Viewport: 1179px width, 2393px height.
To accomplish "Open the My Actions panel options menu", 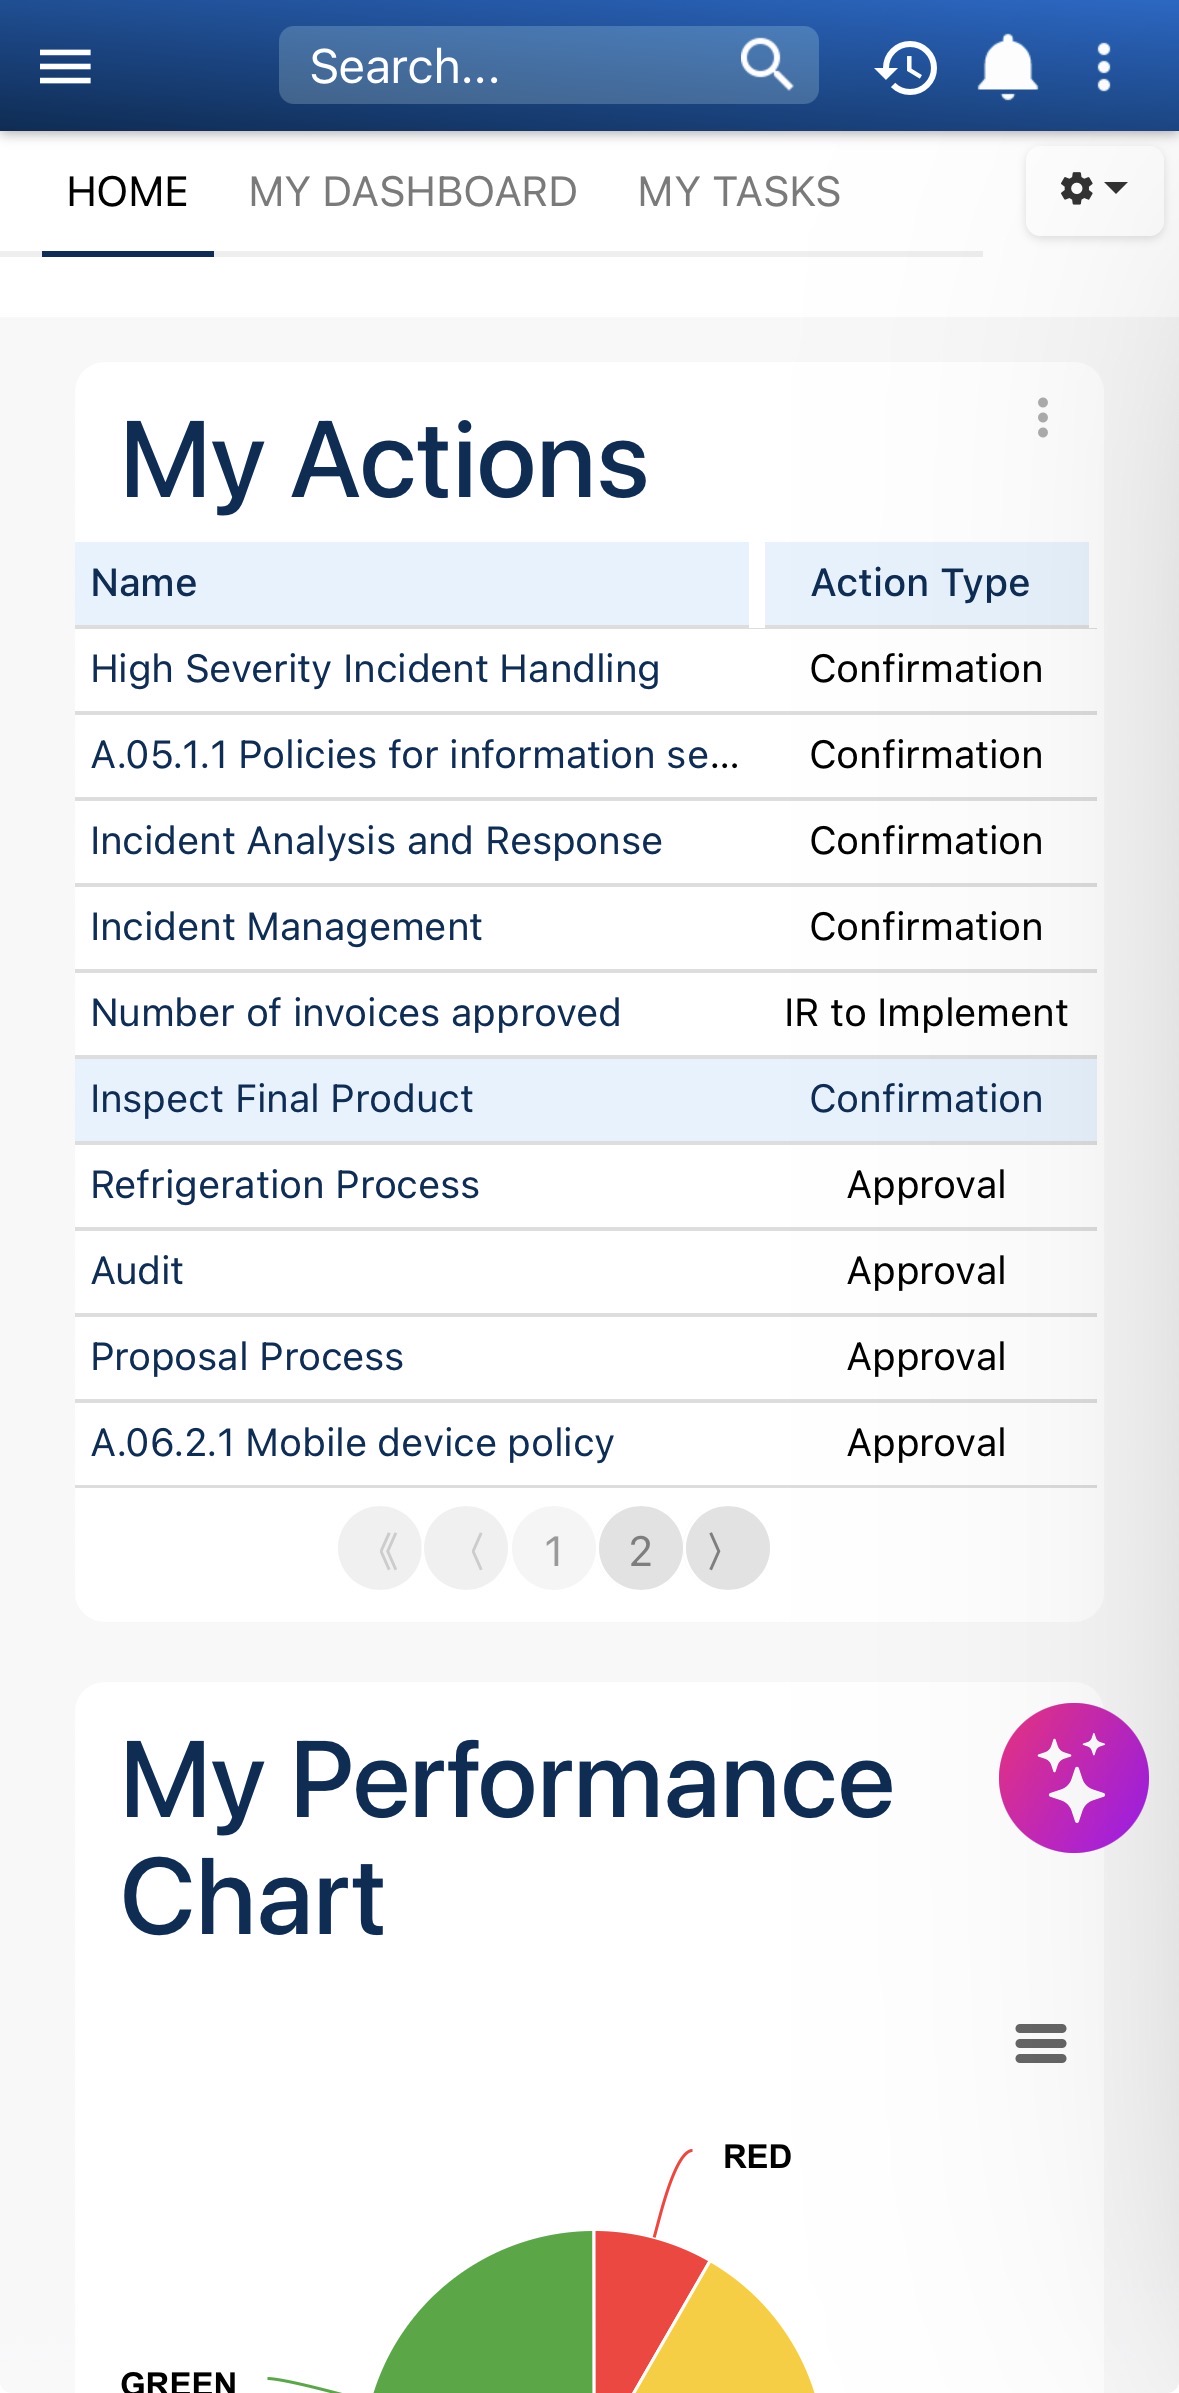I will (x=1042, y=417).
